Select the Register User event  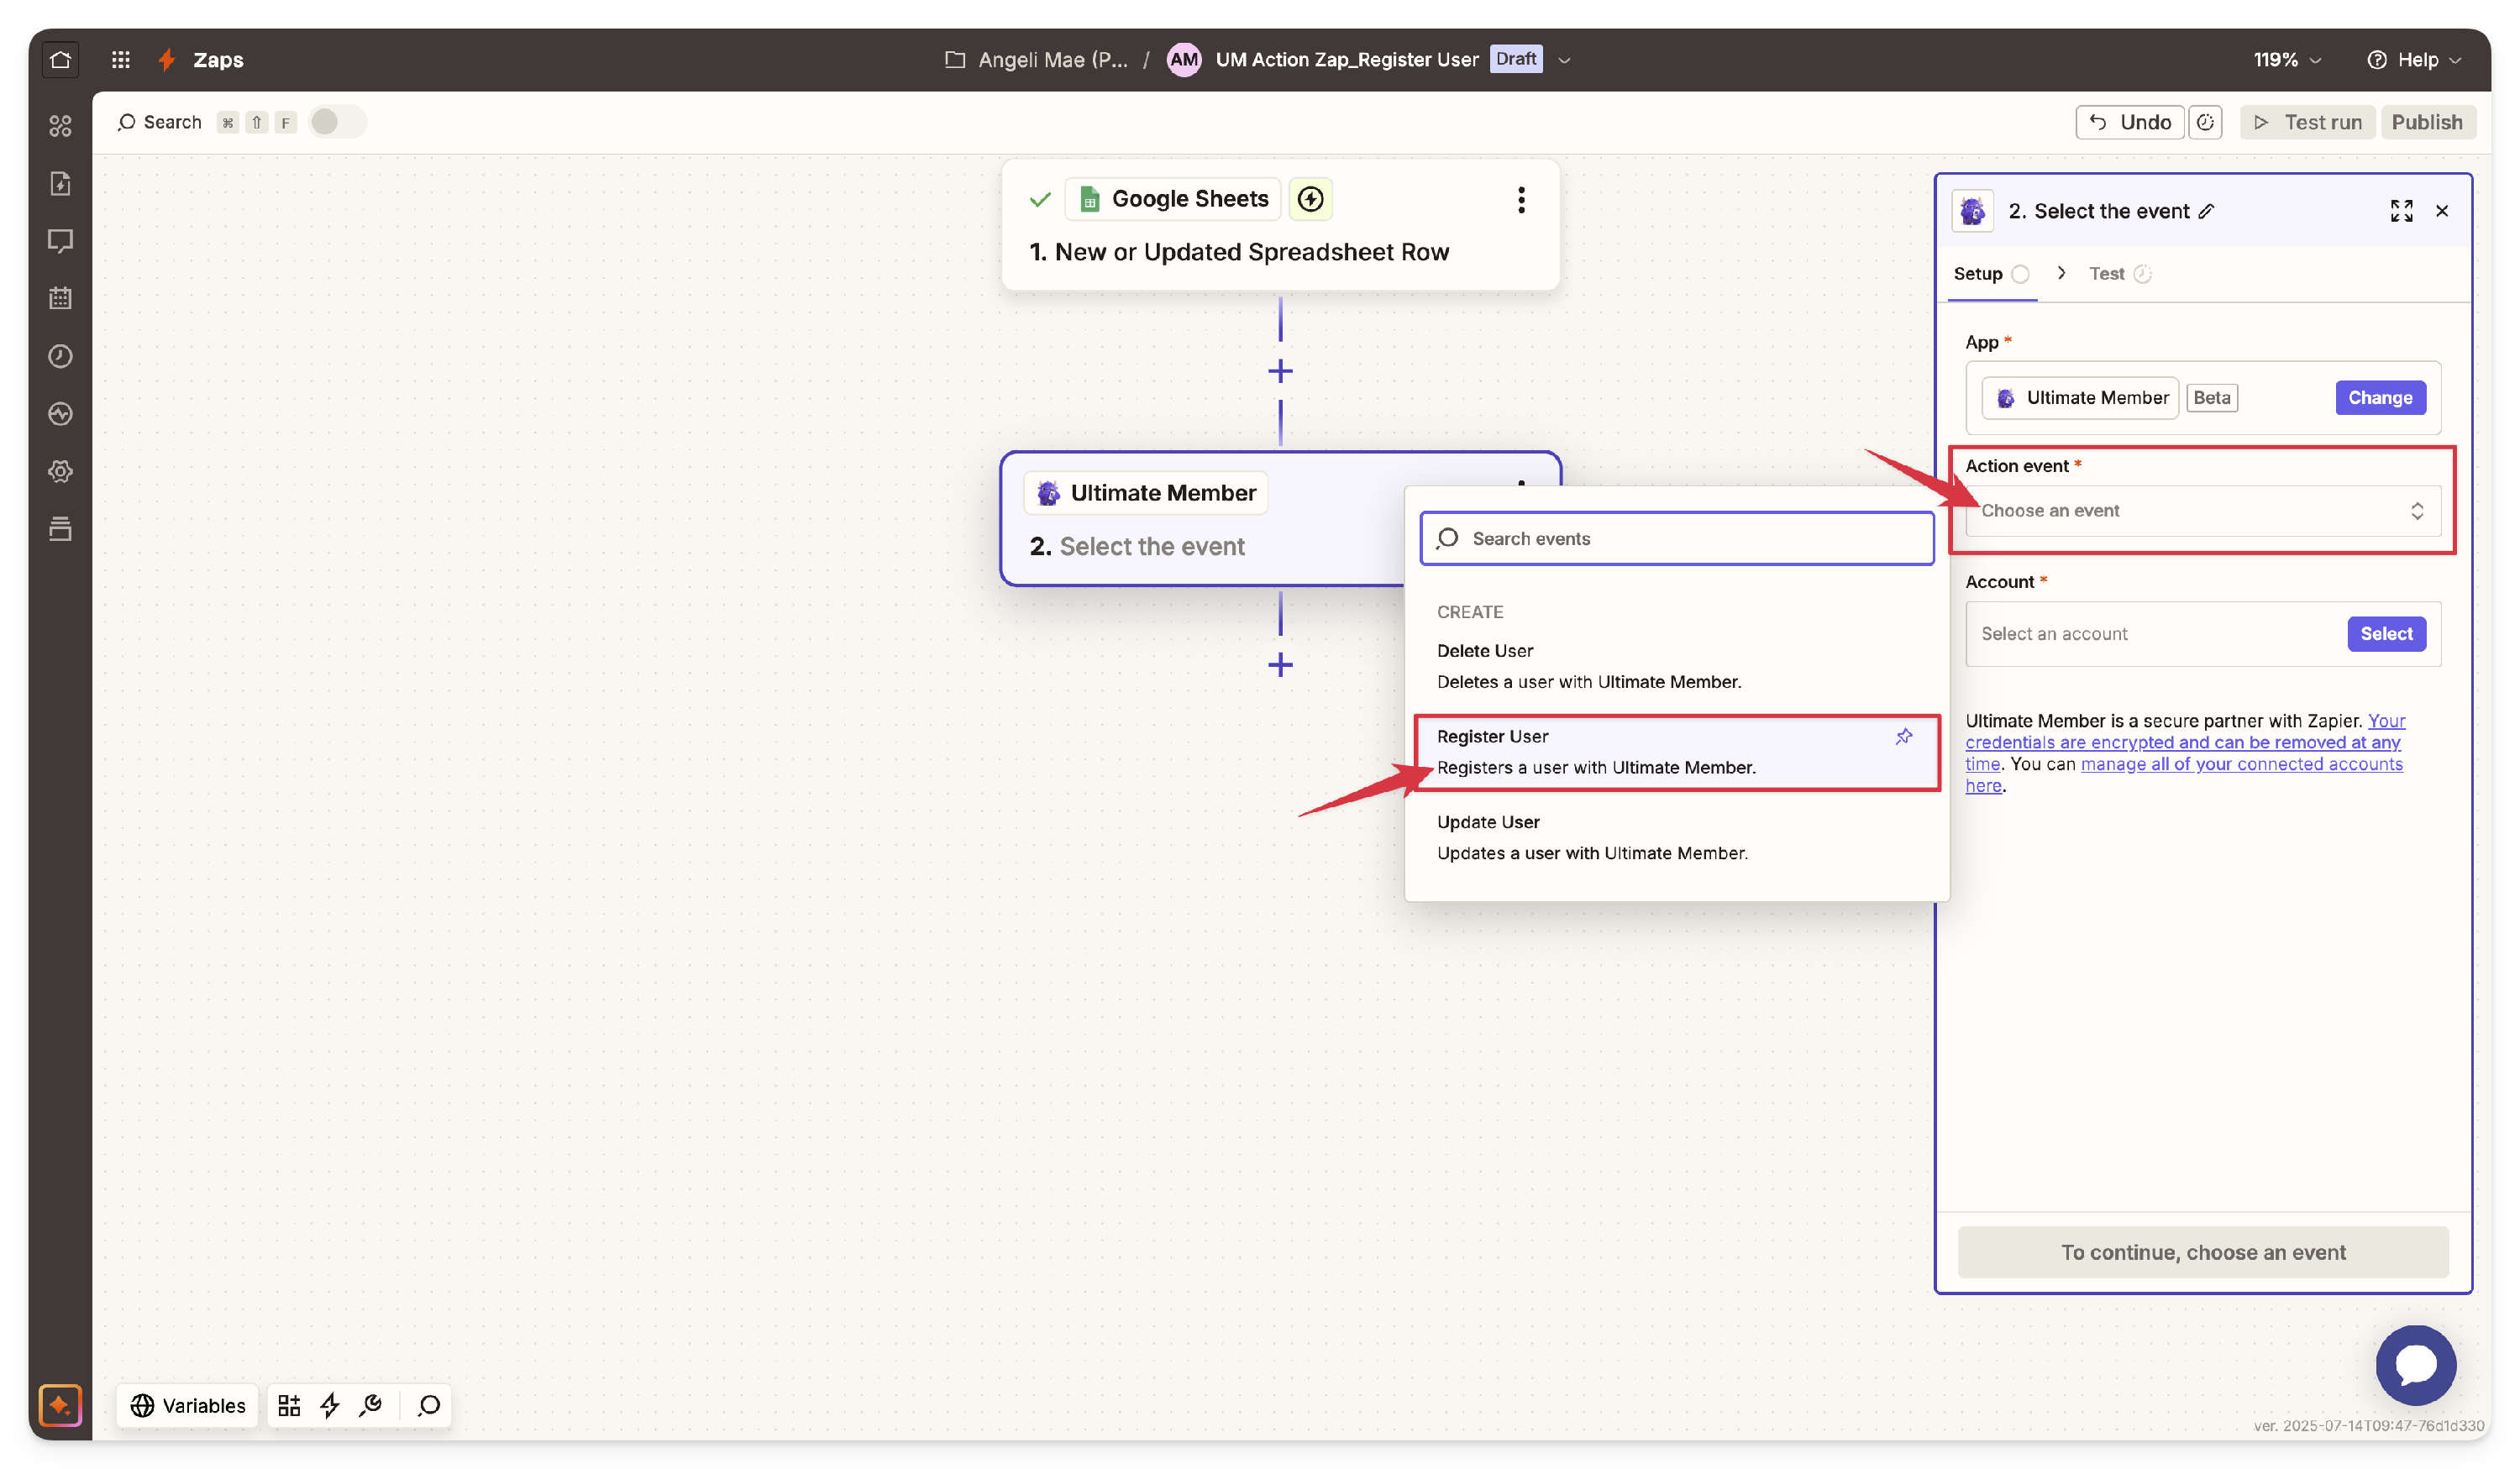pos(1676,752)
